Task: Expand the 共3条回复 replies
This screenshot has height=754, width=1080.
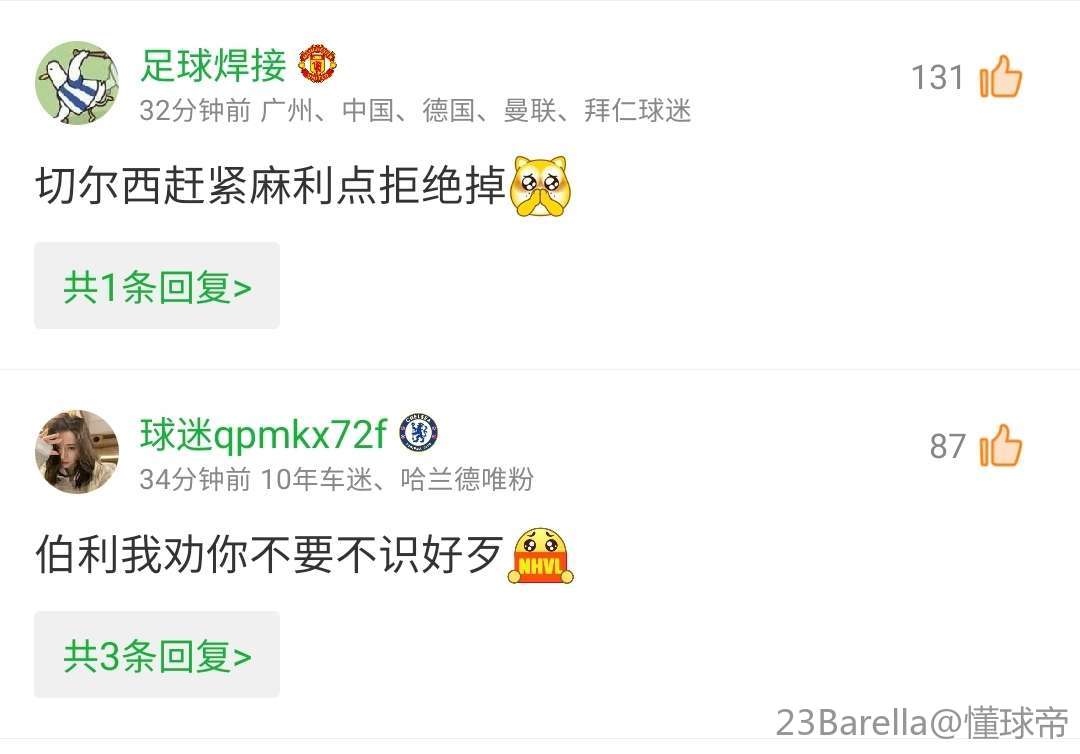Action: click(x=157, y=655)
